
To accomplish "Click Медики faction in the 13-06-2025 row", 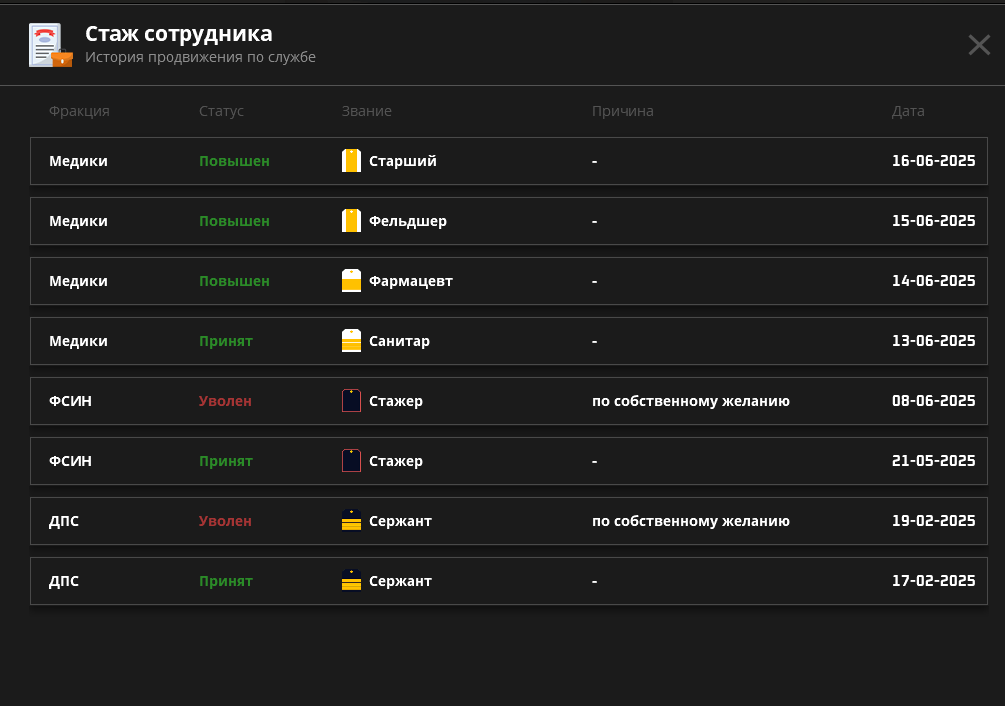I will [x=78, y=341].
